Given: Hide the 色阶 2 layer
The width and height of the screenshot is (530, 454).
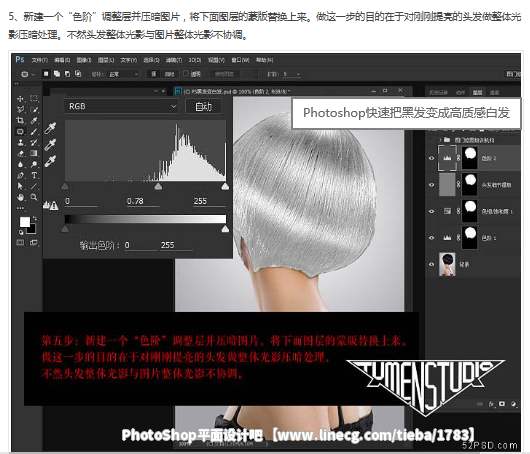Looking at the screenshot, I should point(432,158).
